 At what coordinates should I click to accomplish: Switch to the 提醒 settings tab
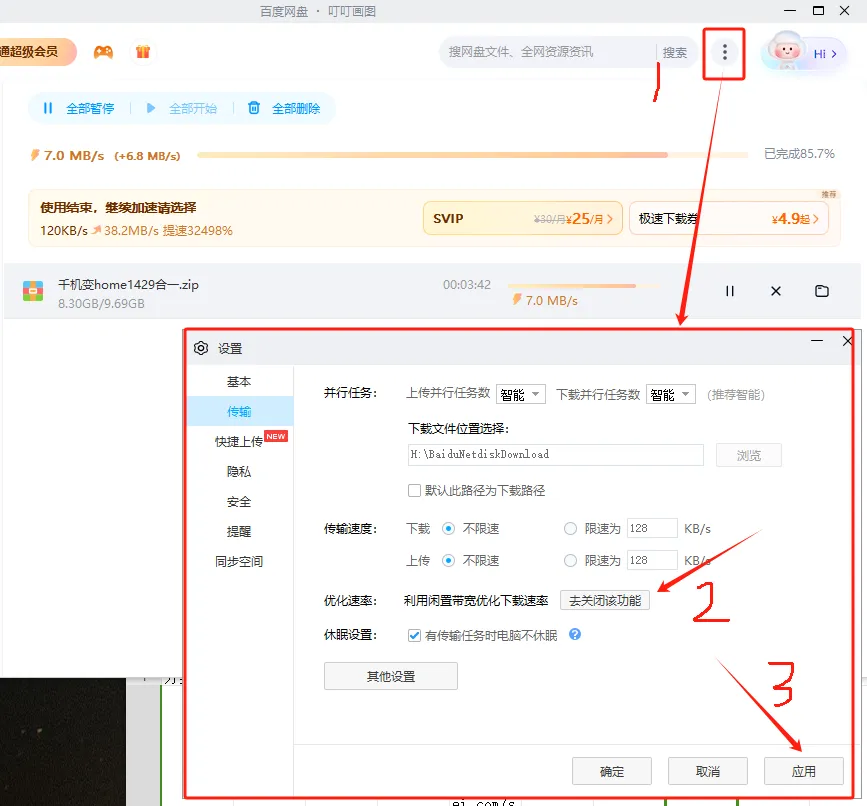tap(239, 531)
